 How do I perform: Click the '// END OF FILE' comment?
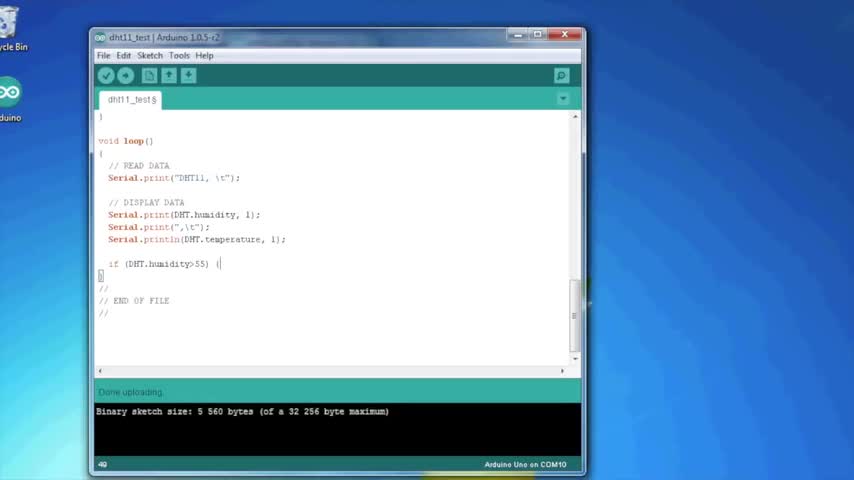pyautogui.click(x=134, y=301)
